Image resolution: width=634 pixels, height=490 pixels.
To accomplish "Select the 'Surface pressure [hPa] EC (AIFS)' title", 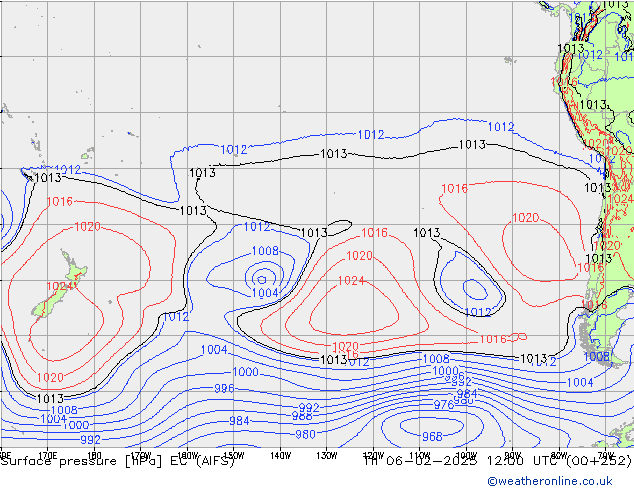I will pos(118,461).
